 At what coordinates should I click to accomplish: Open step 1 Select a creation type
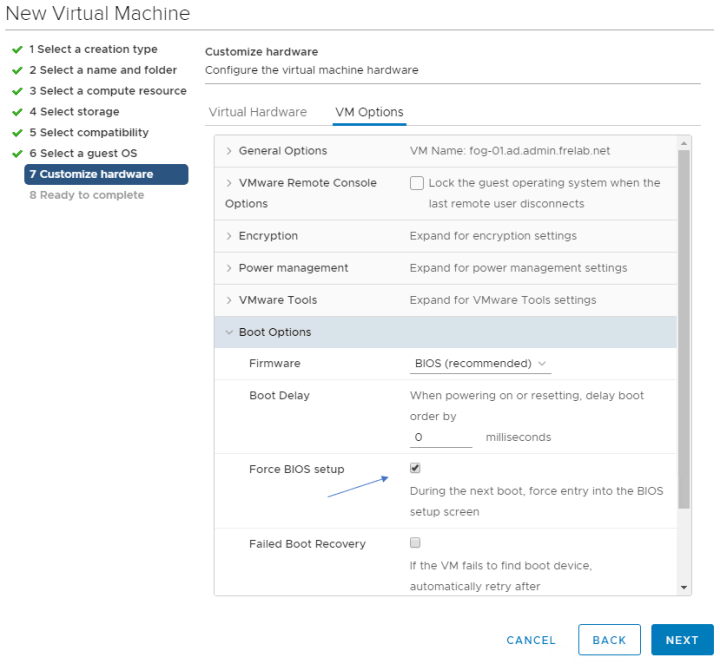click(93, 49)
